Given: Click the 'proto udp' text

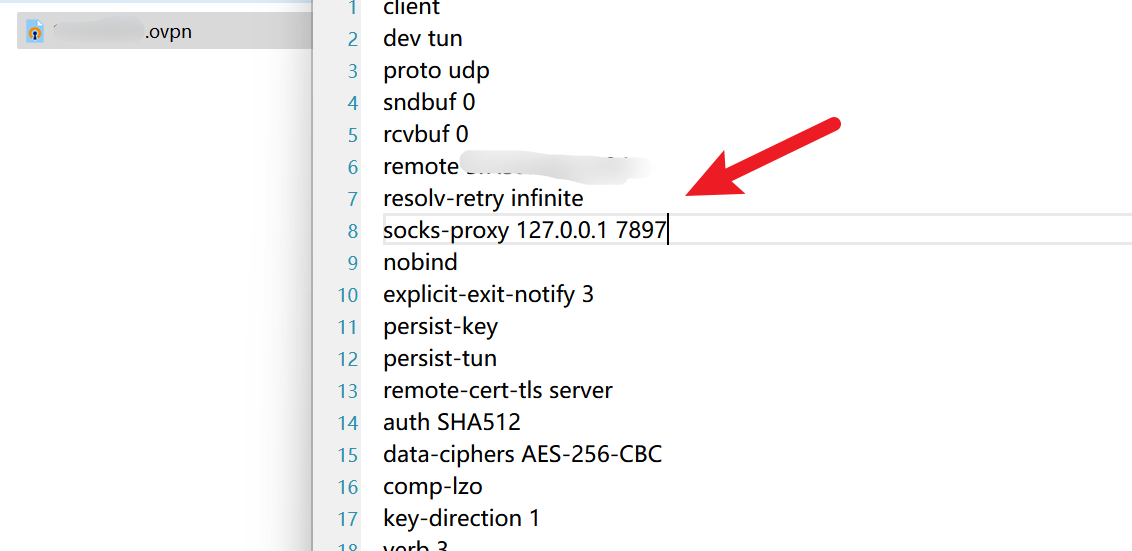Looking at the screenshot, I should click(436, 71).
